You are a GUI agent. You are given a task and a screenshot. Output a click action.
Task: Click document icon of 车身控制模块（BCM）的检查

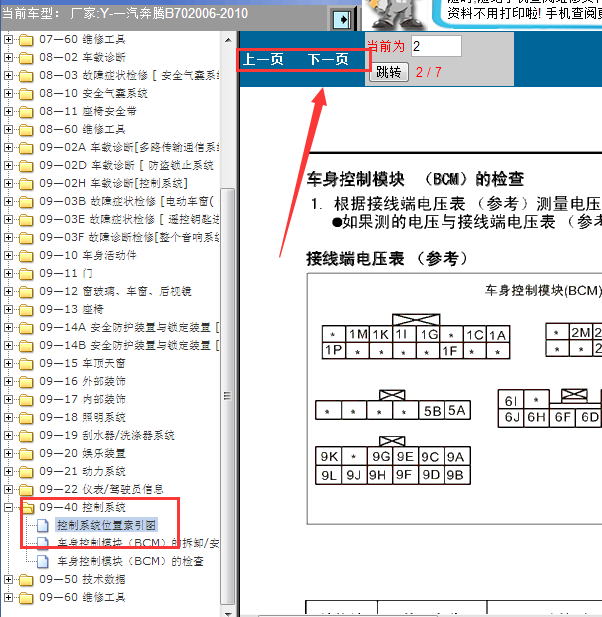pyautogui.click(x=42, y=562)
